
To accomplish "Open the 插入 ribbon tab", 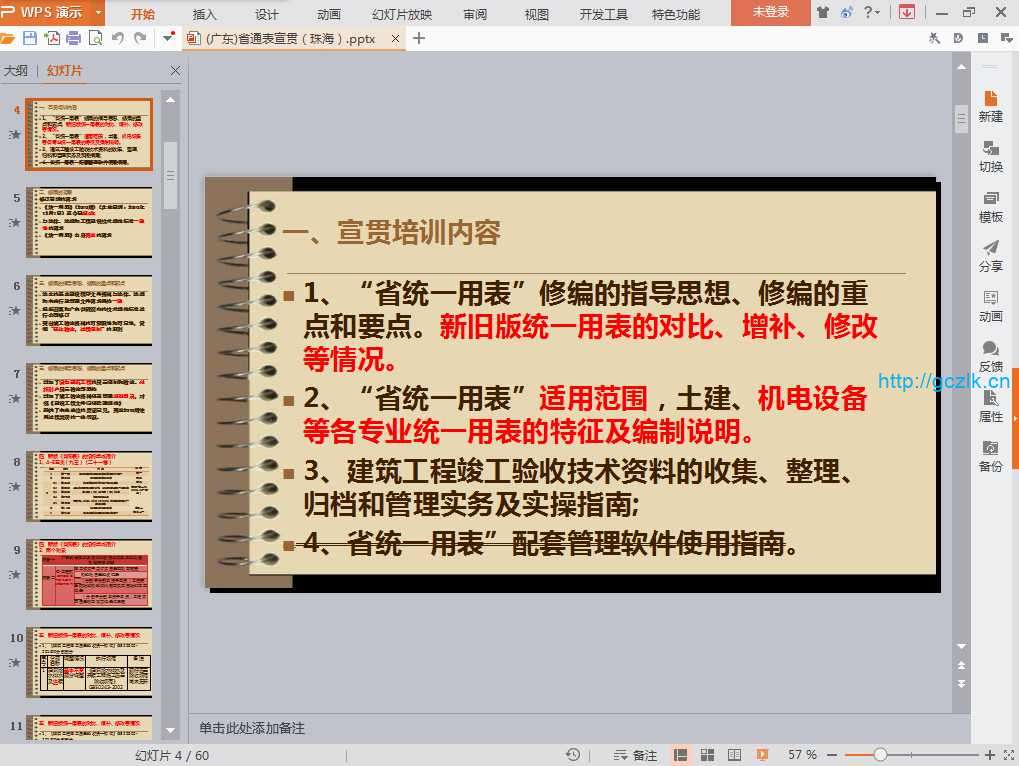I will (204, 14).
